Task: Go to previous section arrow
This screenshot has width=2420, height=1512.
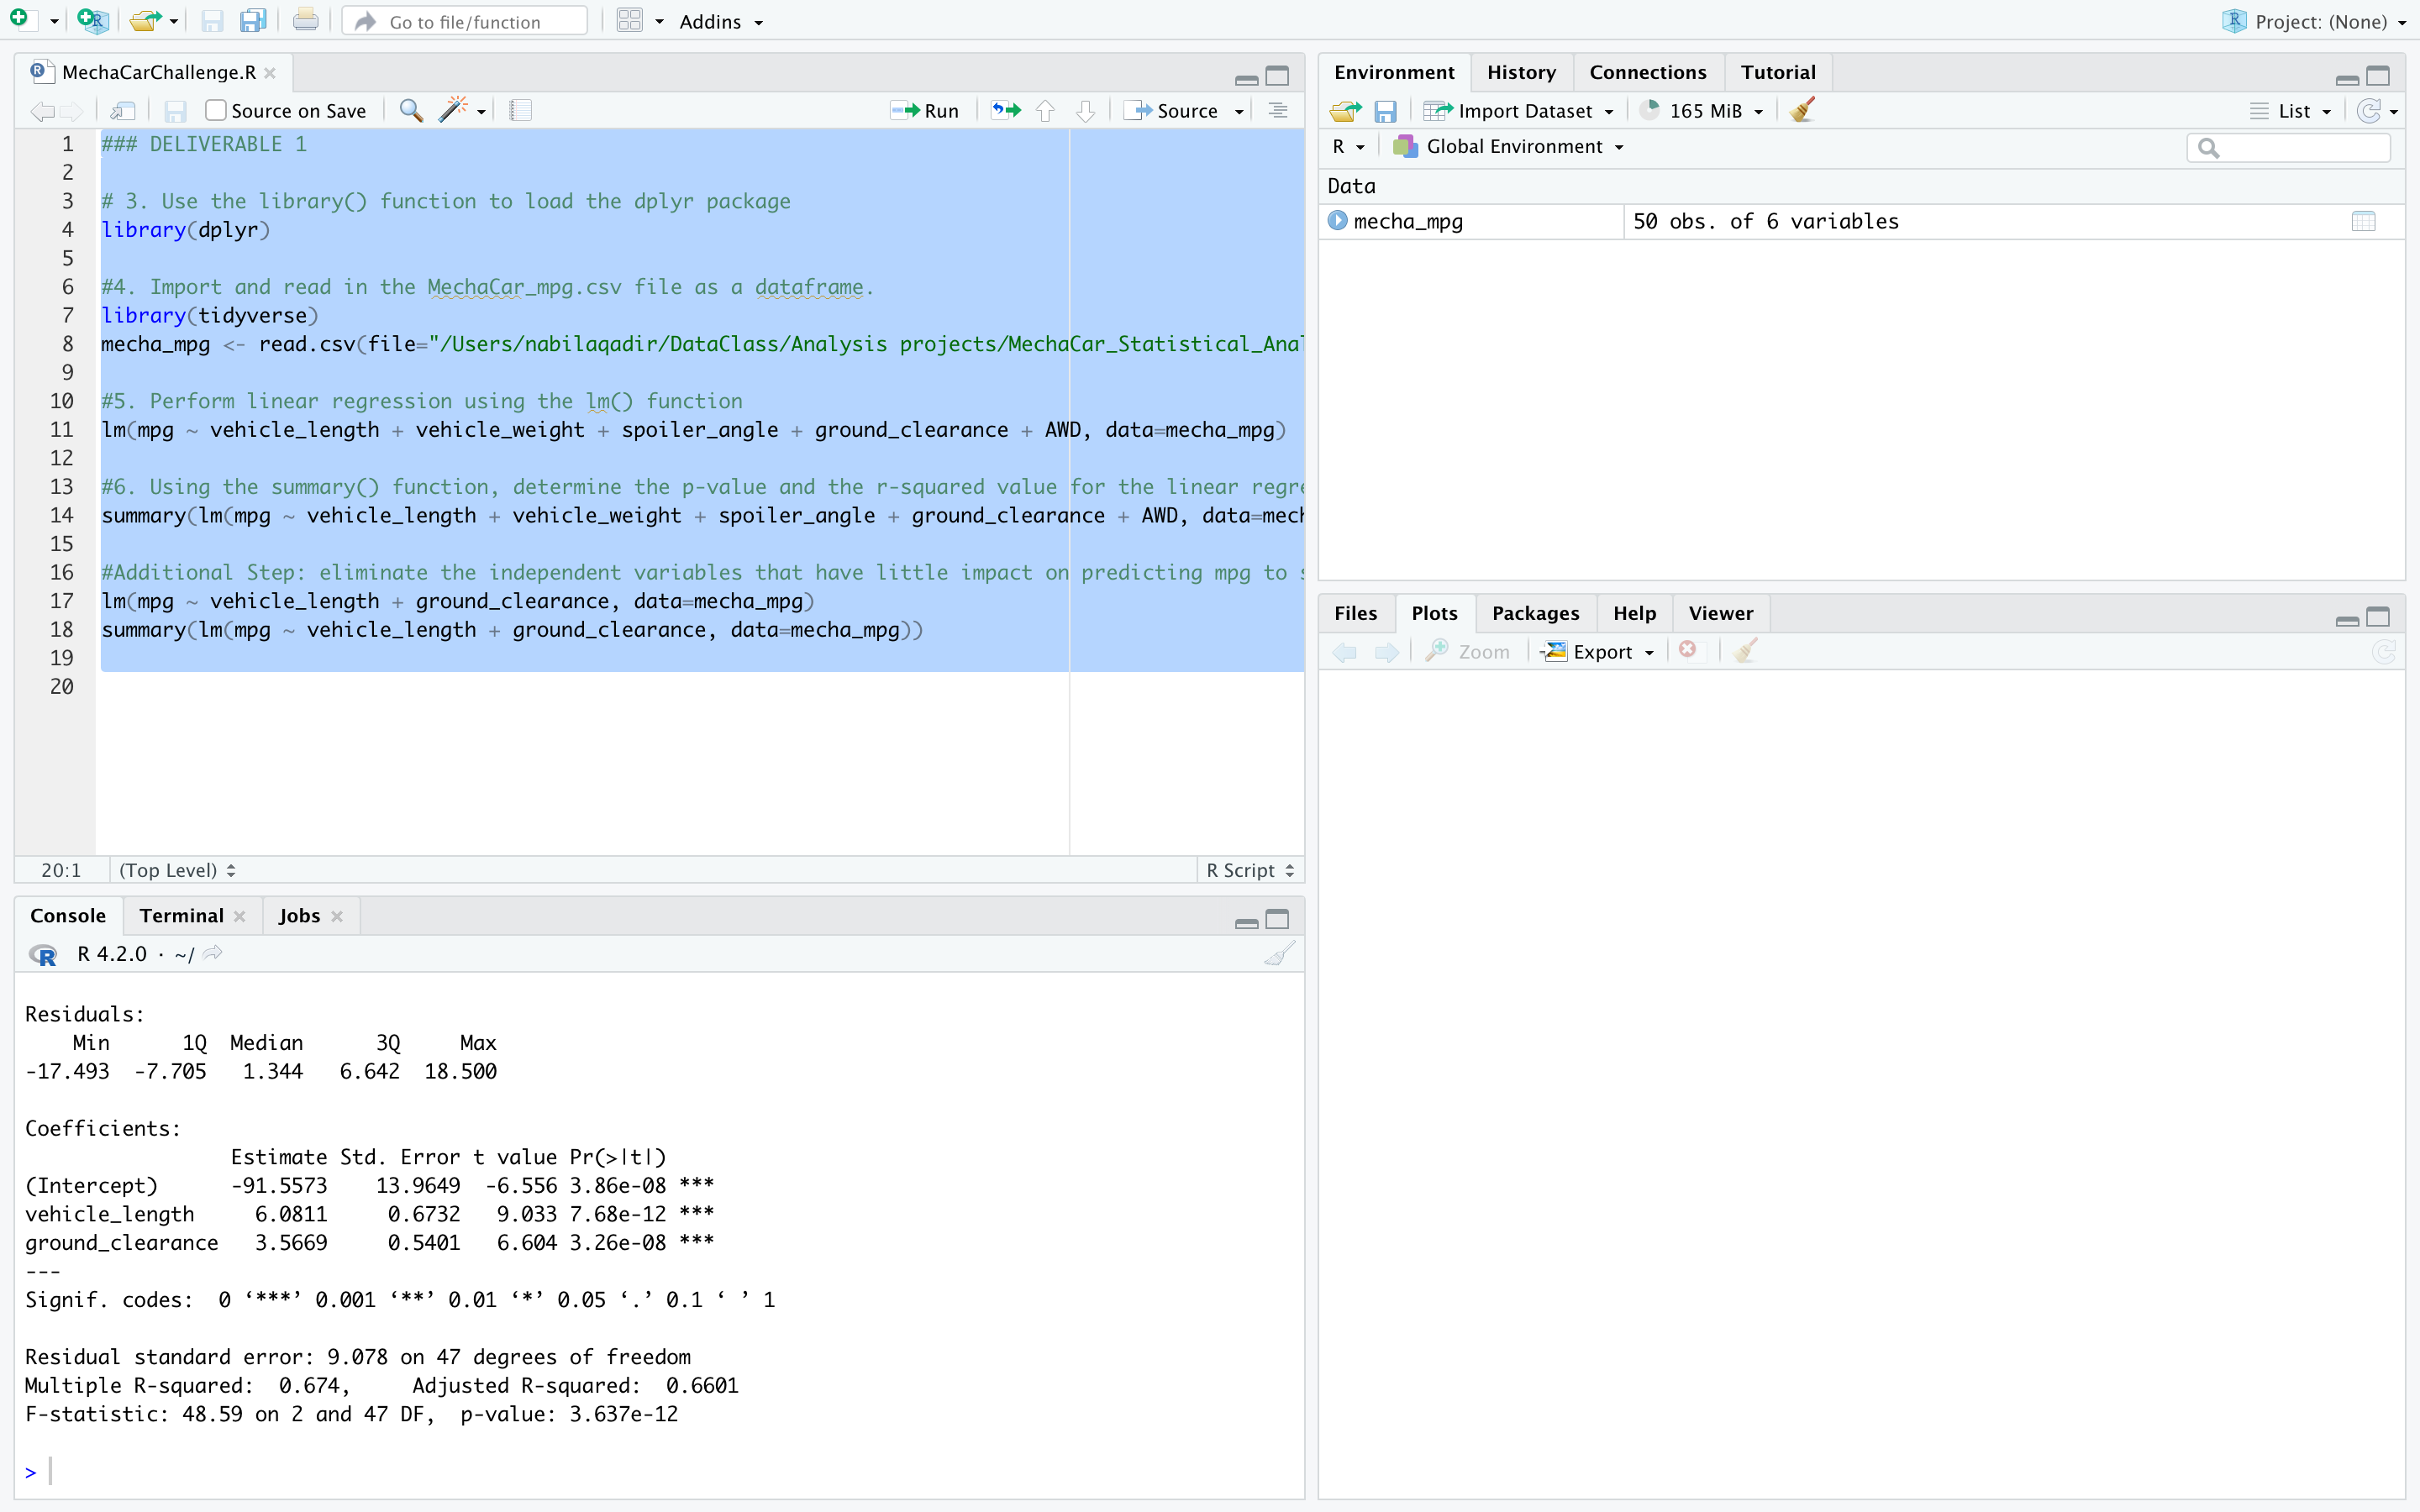Action: tap(1045, 111)
